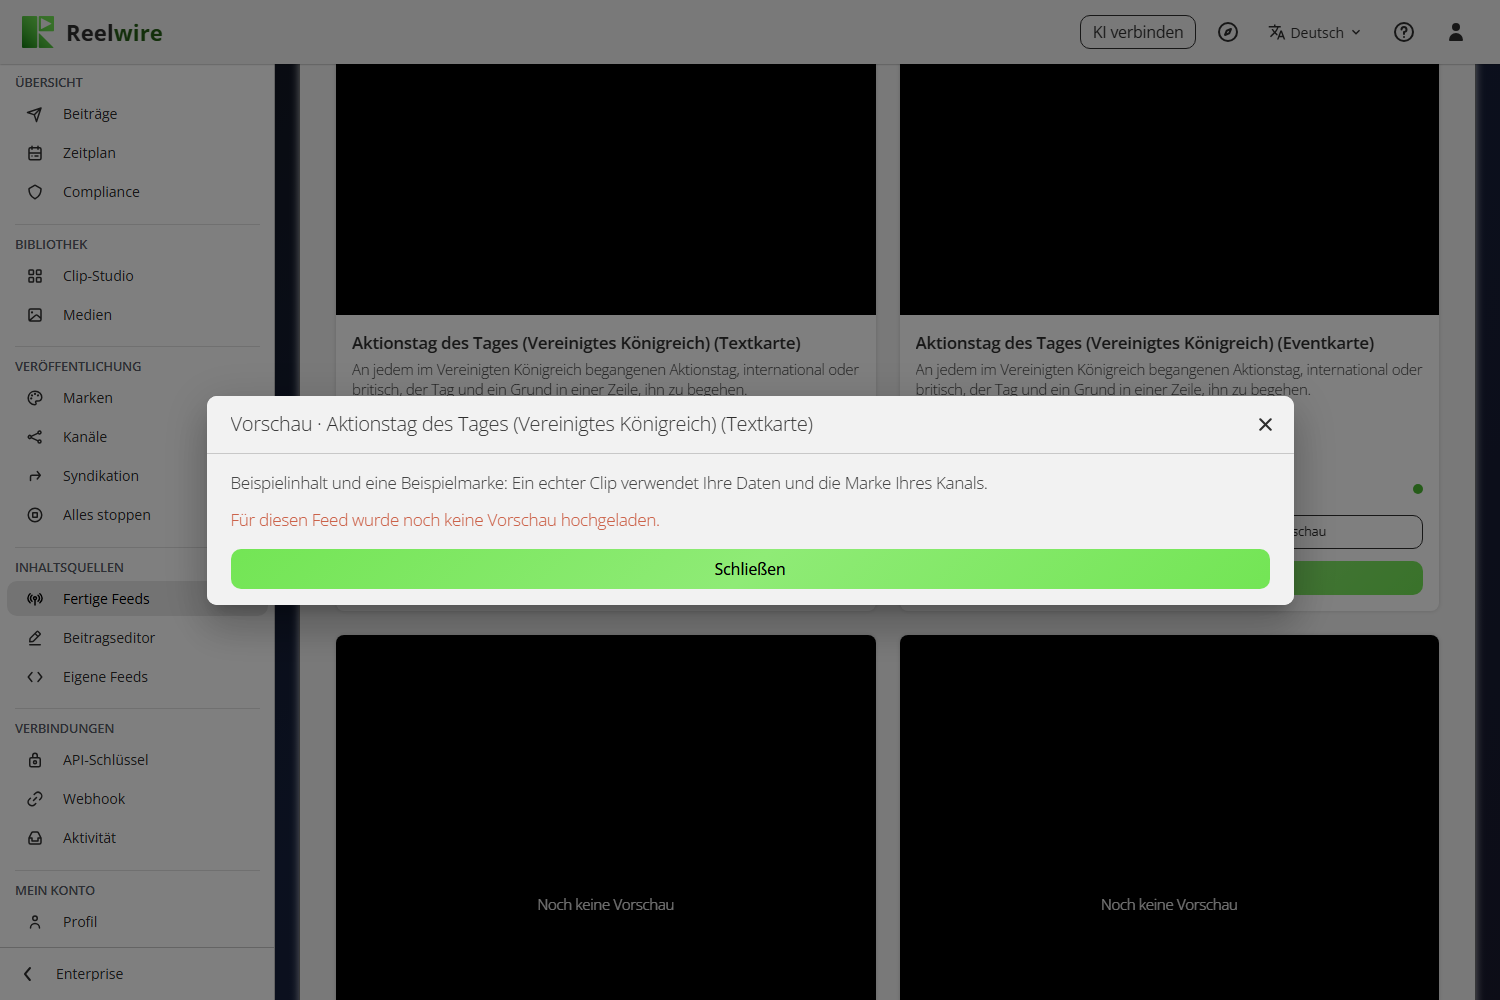Image resolution: width=1500 pixels, height=1000 pixels.
Task: Click the Profil person icon
Action: coord(35,922)
